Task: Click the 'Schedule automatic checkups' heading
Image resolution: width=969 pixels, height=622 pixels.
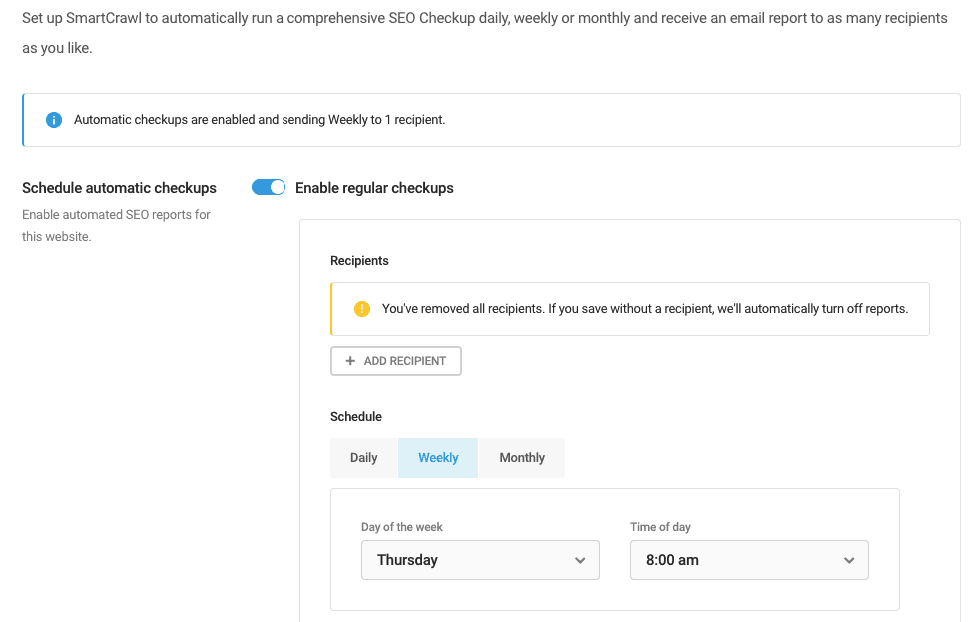Action: click(119, 188)
